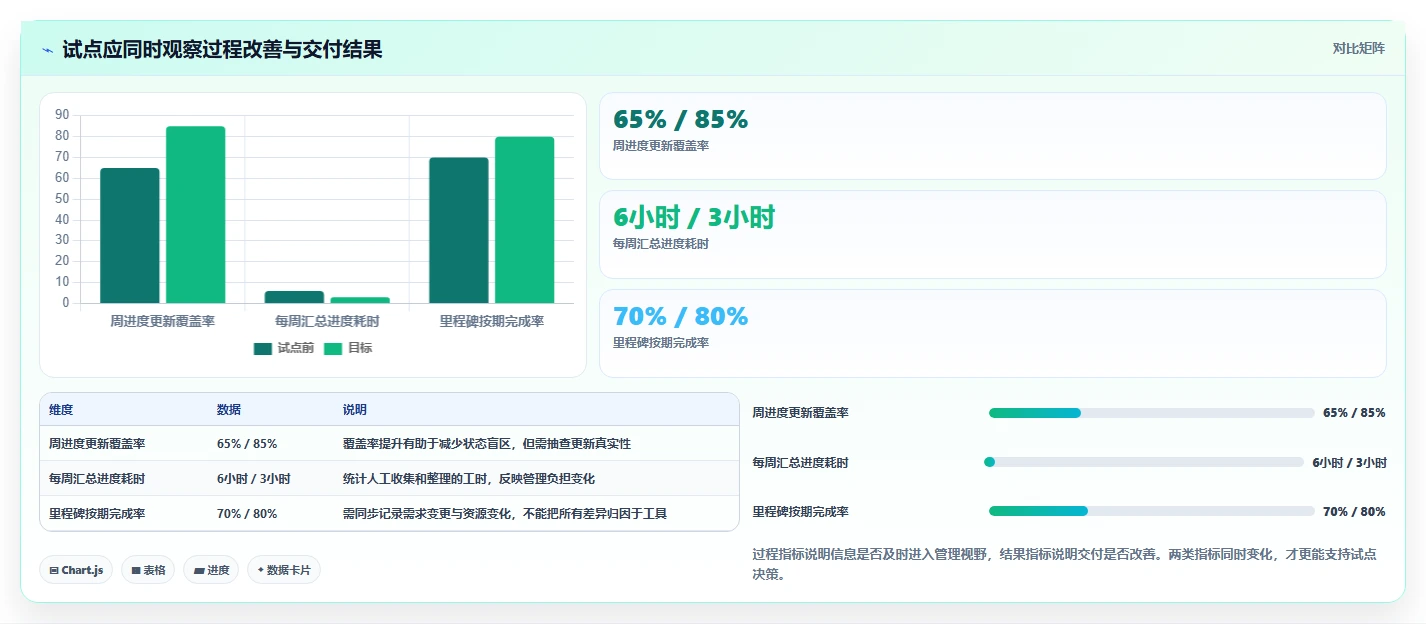Toggle the 试点前 legend swatch
The height and width of the screenshot is (624, 1426).
pos(263,348)
